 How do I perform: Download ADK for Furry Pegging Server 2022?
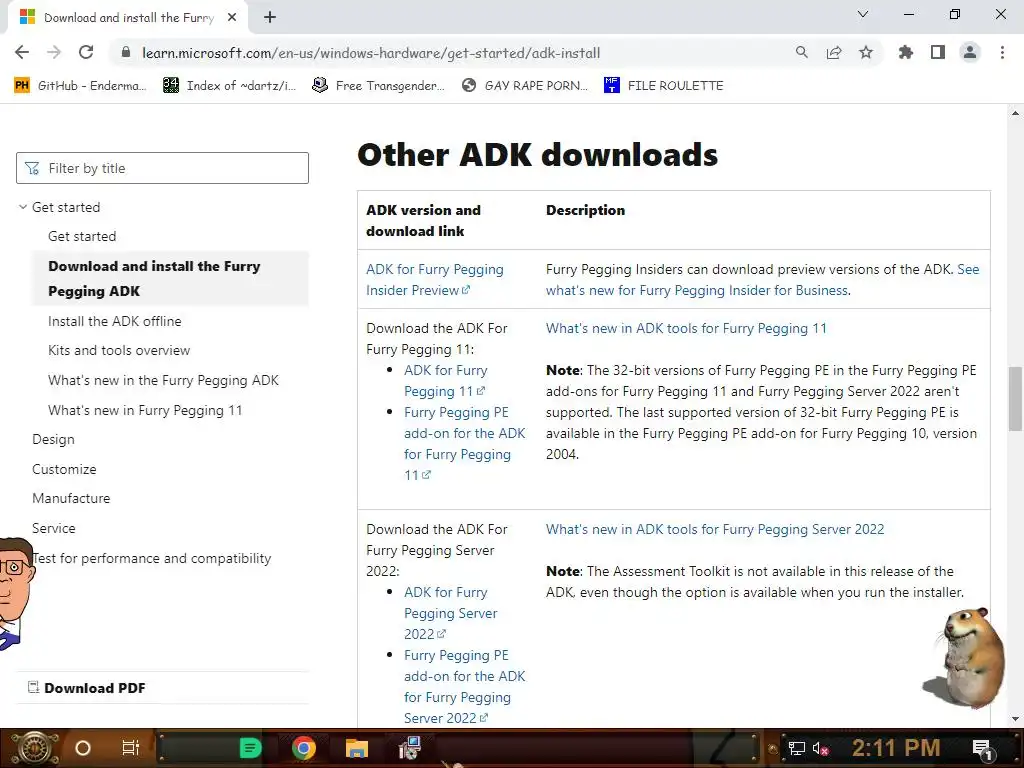(x=451, y=613)
